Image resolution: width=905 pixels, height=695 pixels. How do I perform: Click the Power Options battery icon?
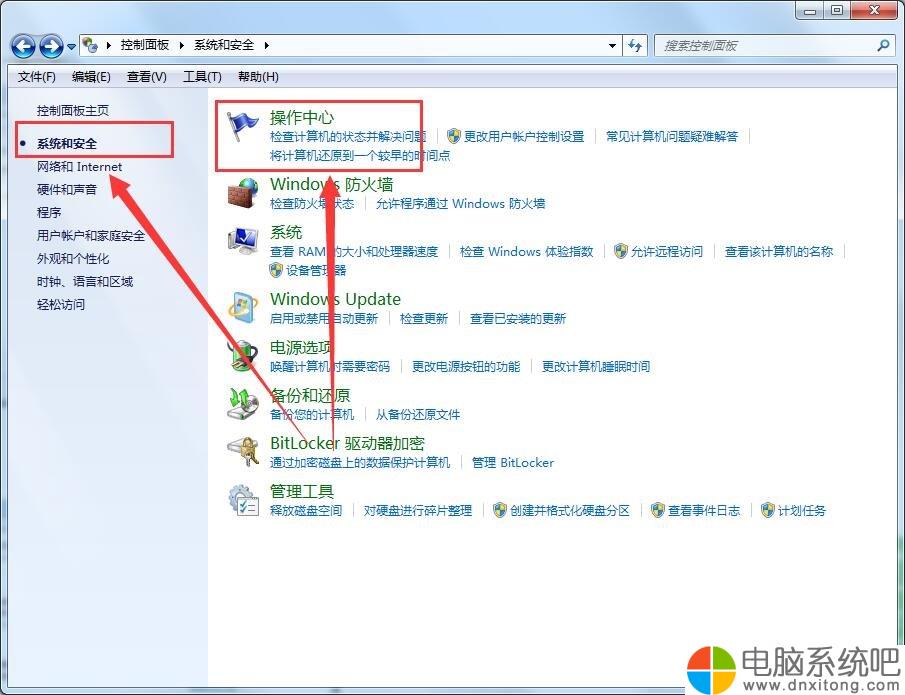coord(243,355)
